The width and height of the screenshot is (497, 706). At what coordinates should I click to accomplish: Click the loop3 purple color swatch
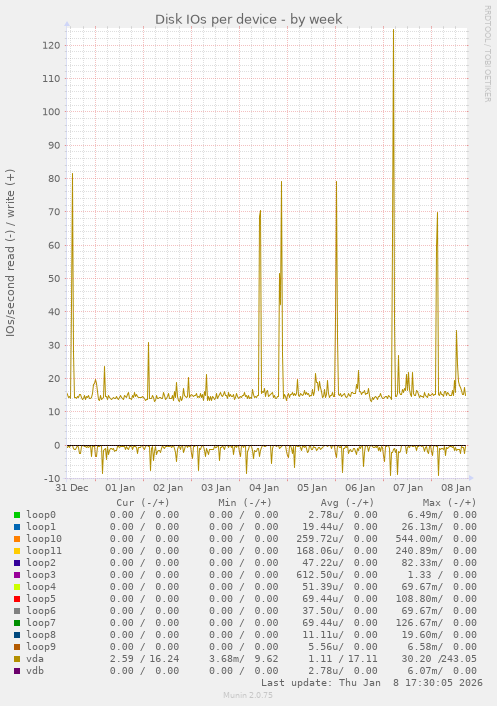(17, 575)
